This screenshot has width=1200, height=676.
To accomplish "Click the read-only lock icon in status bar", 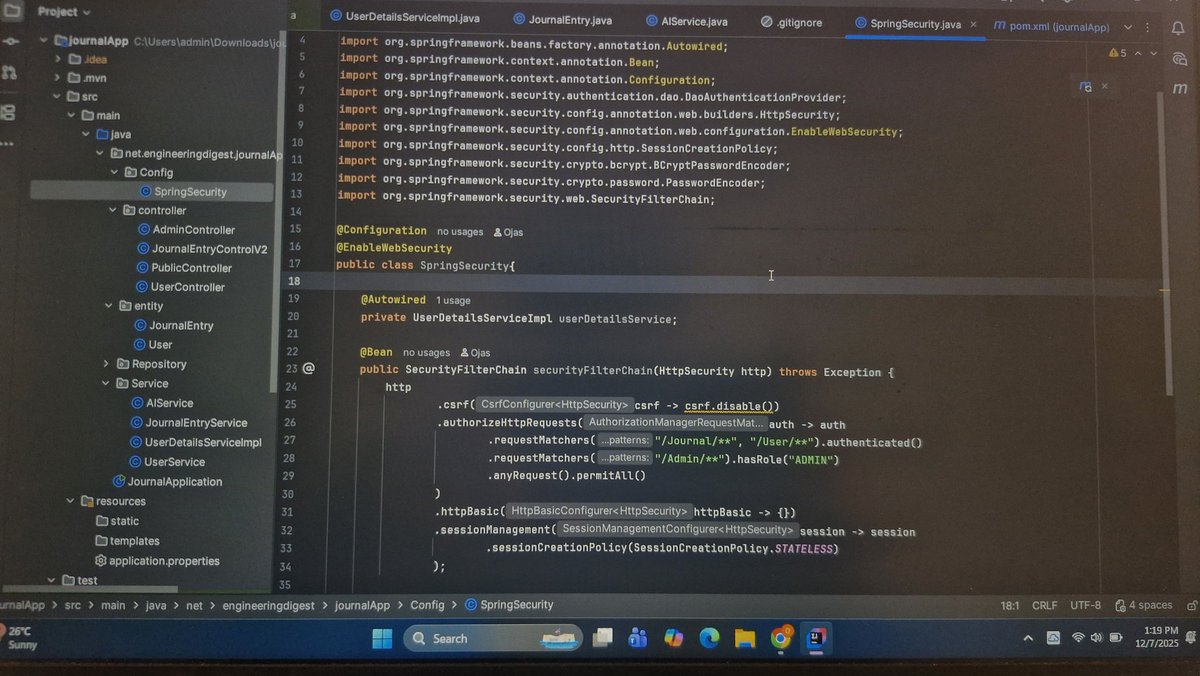I will 1191,605.
